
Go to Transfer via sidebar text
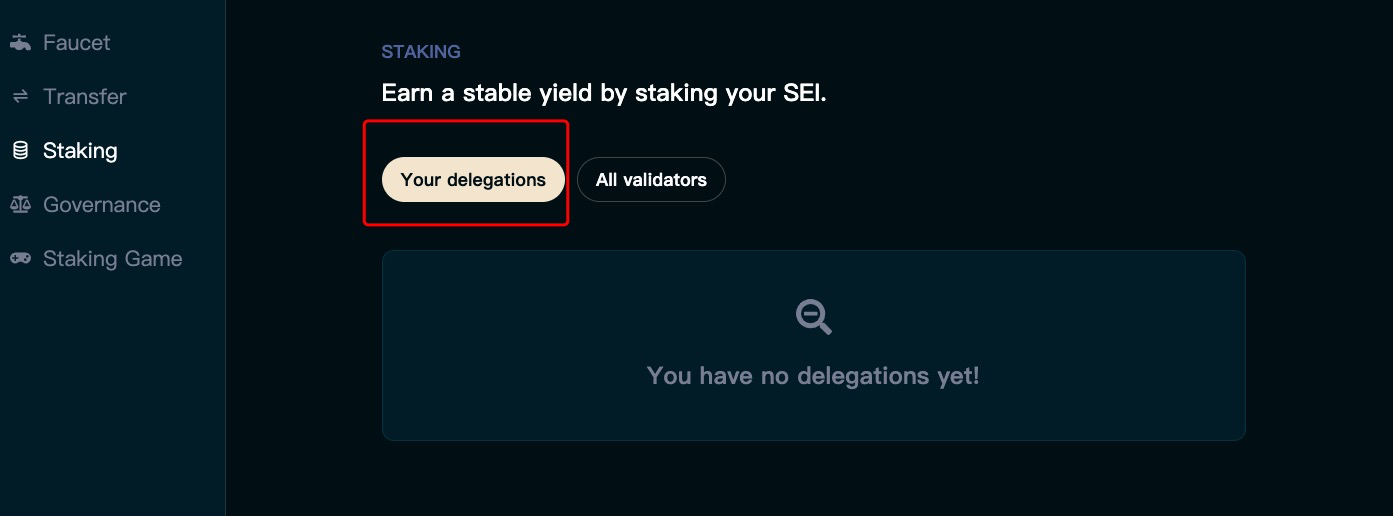(84, 97)
